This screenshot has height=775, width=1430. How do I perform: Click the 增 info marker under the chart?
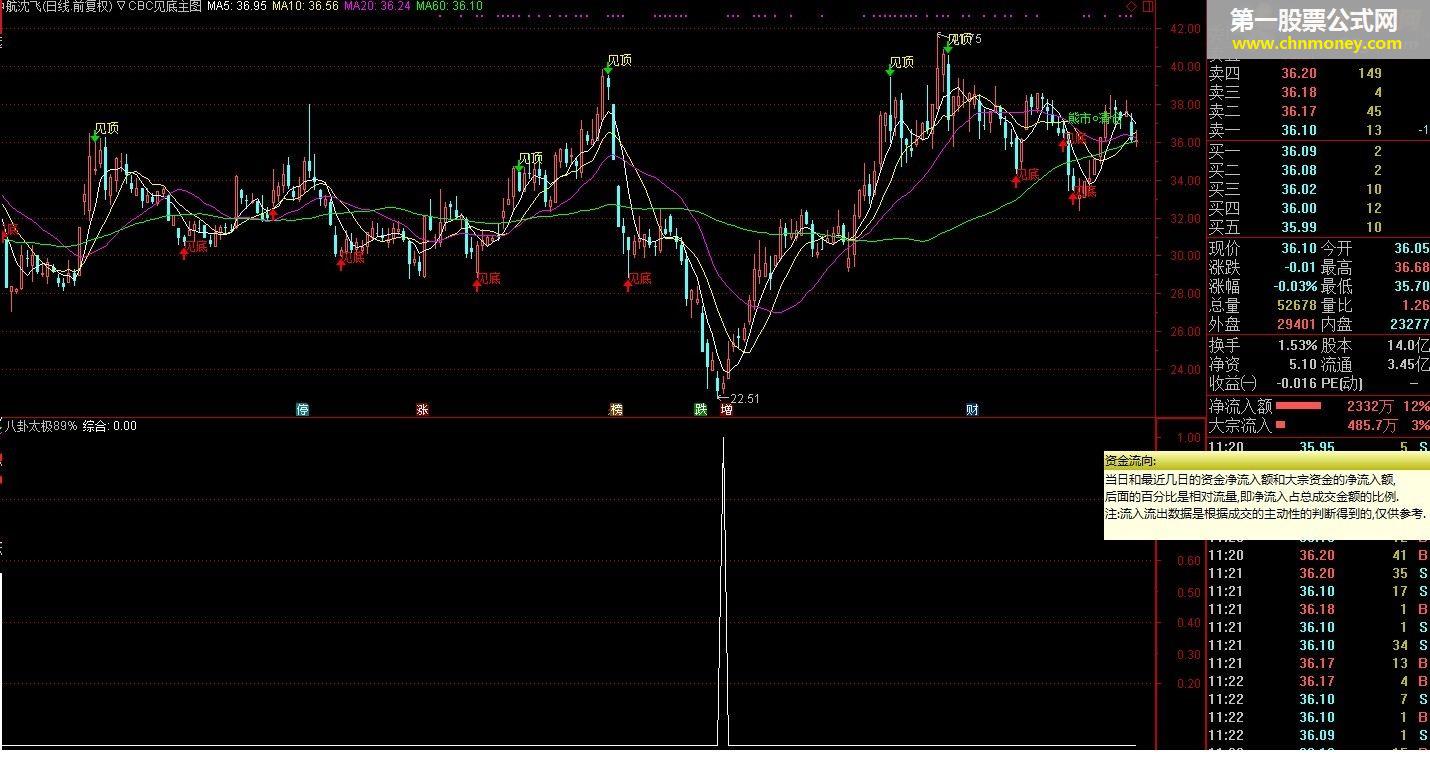(x=727, y=410)
